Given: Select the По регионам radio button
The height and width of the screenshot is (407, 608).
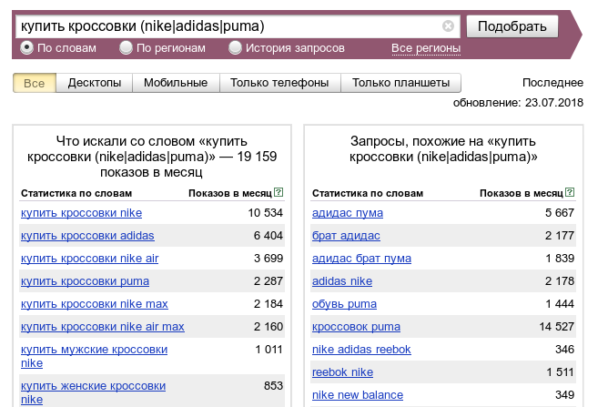Looking at the screenshot, I should tap(126, 48).
